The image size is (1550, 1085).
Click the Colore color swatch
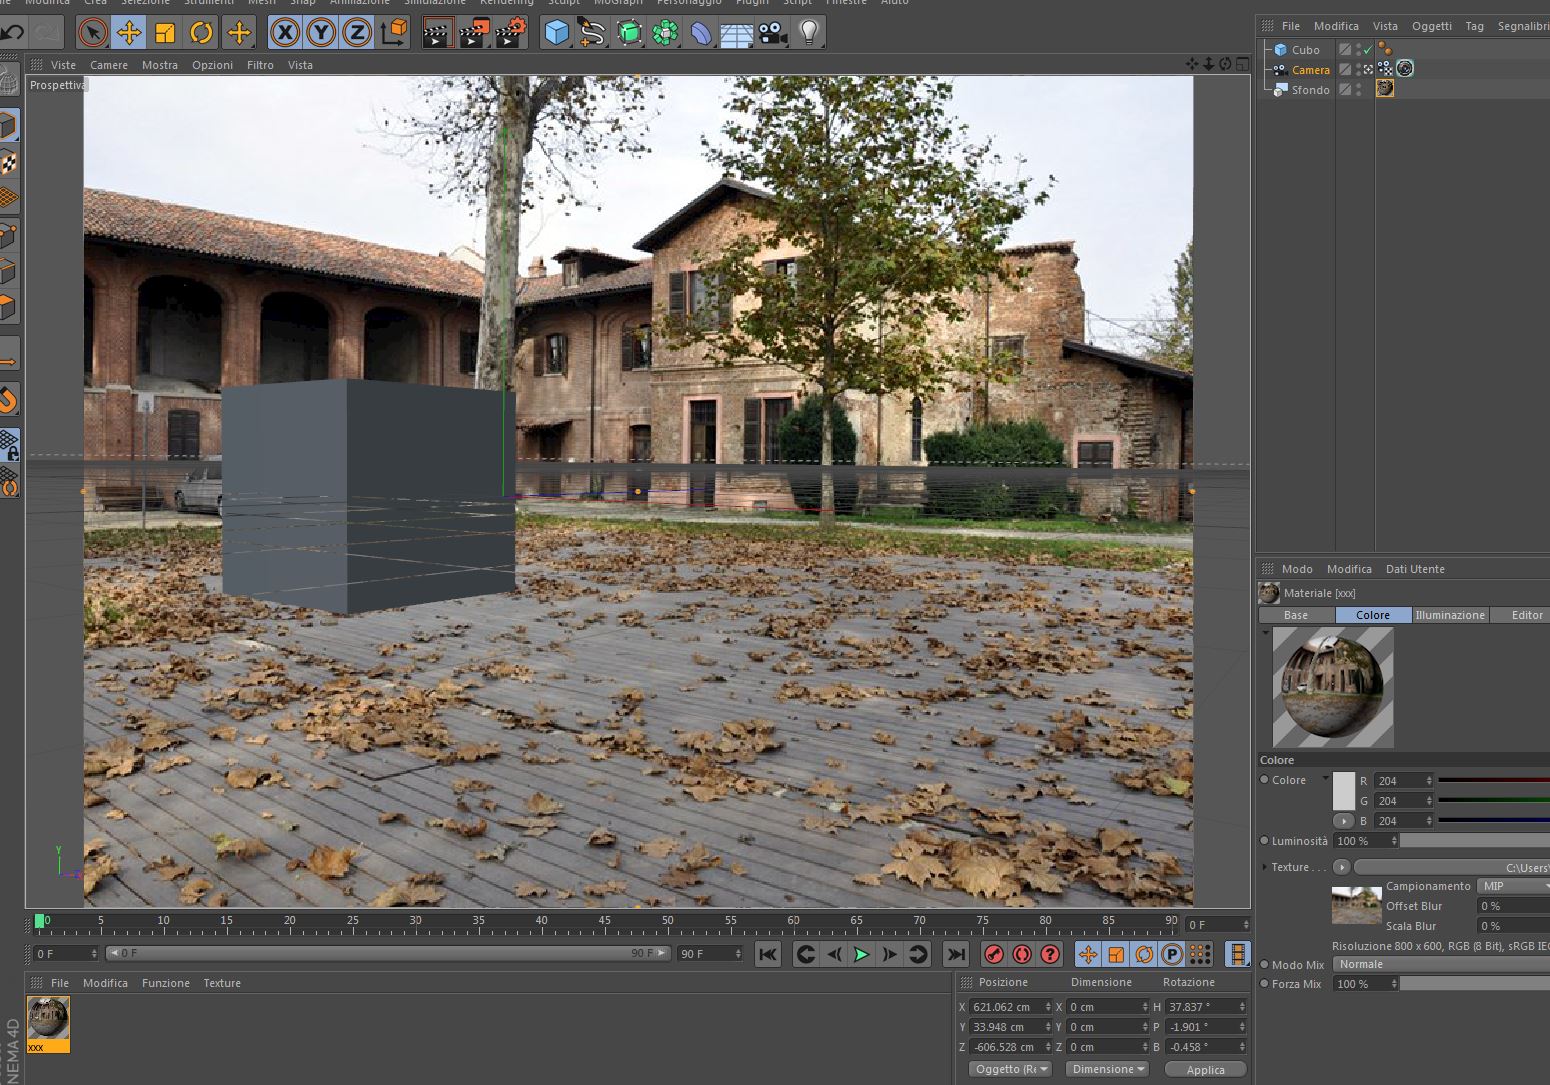(x=1344, y=791)
